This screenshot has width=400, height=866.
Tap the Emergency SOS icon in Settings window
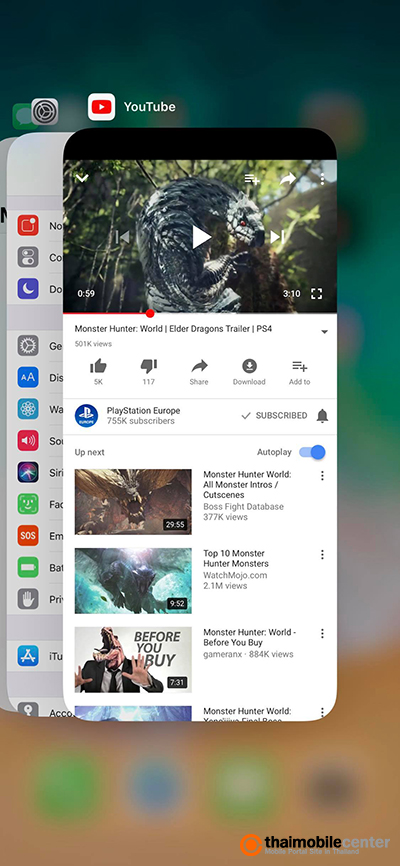click(x=28, y=535)
